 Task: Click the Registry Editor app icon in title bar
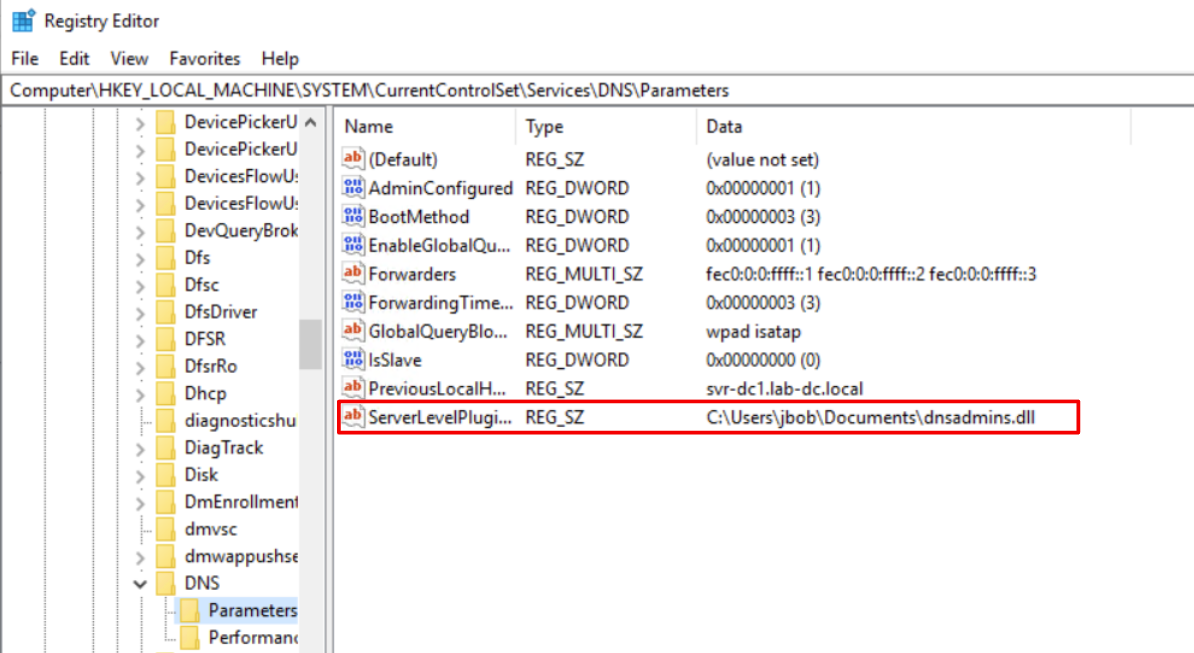(24, 21)
